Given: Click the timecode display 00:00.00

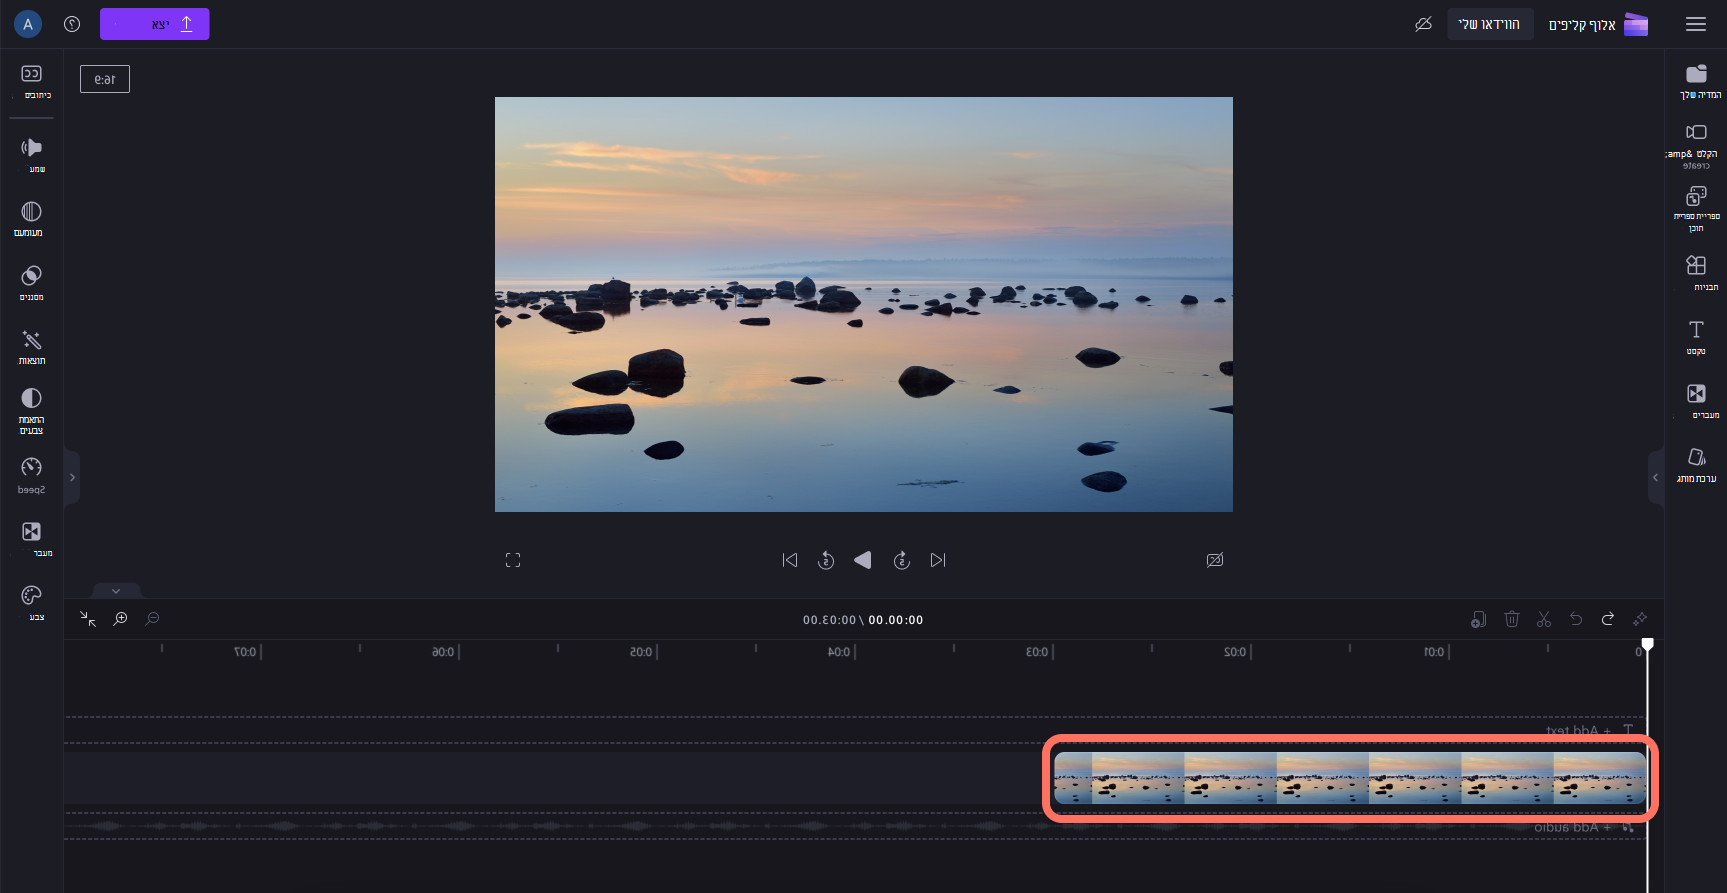Looking at the screenshot, I should click(x=896, y=620).
